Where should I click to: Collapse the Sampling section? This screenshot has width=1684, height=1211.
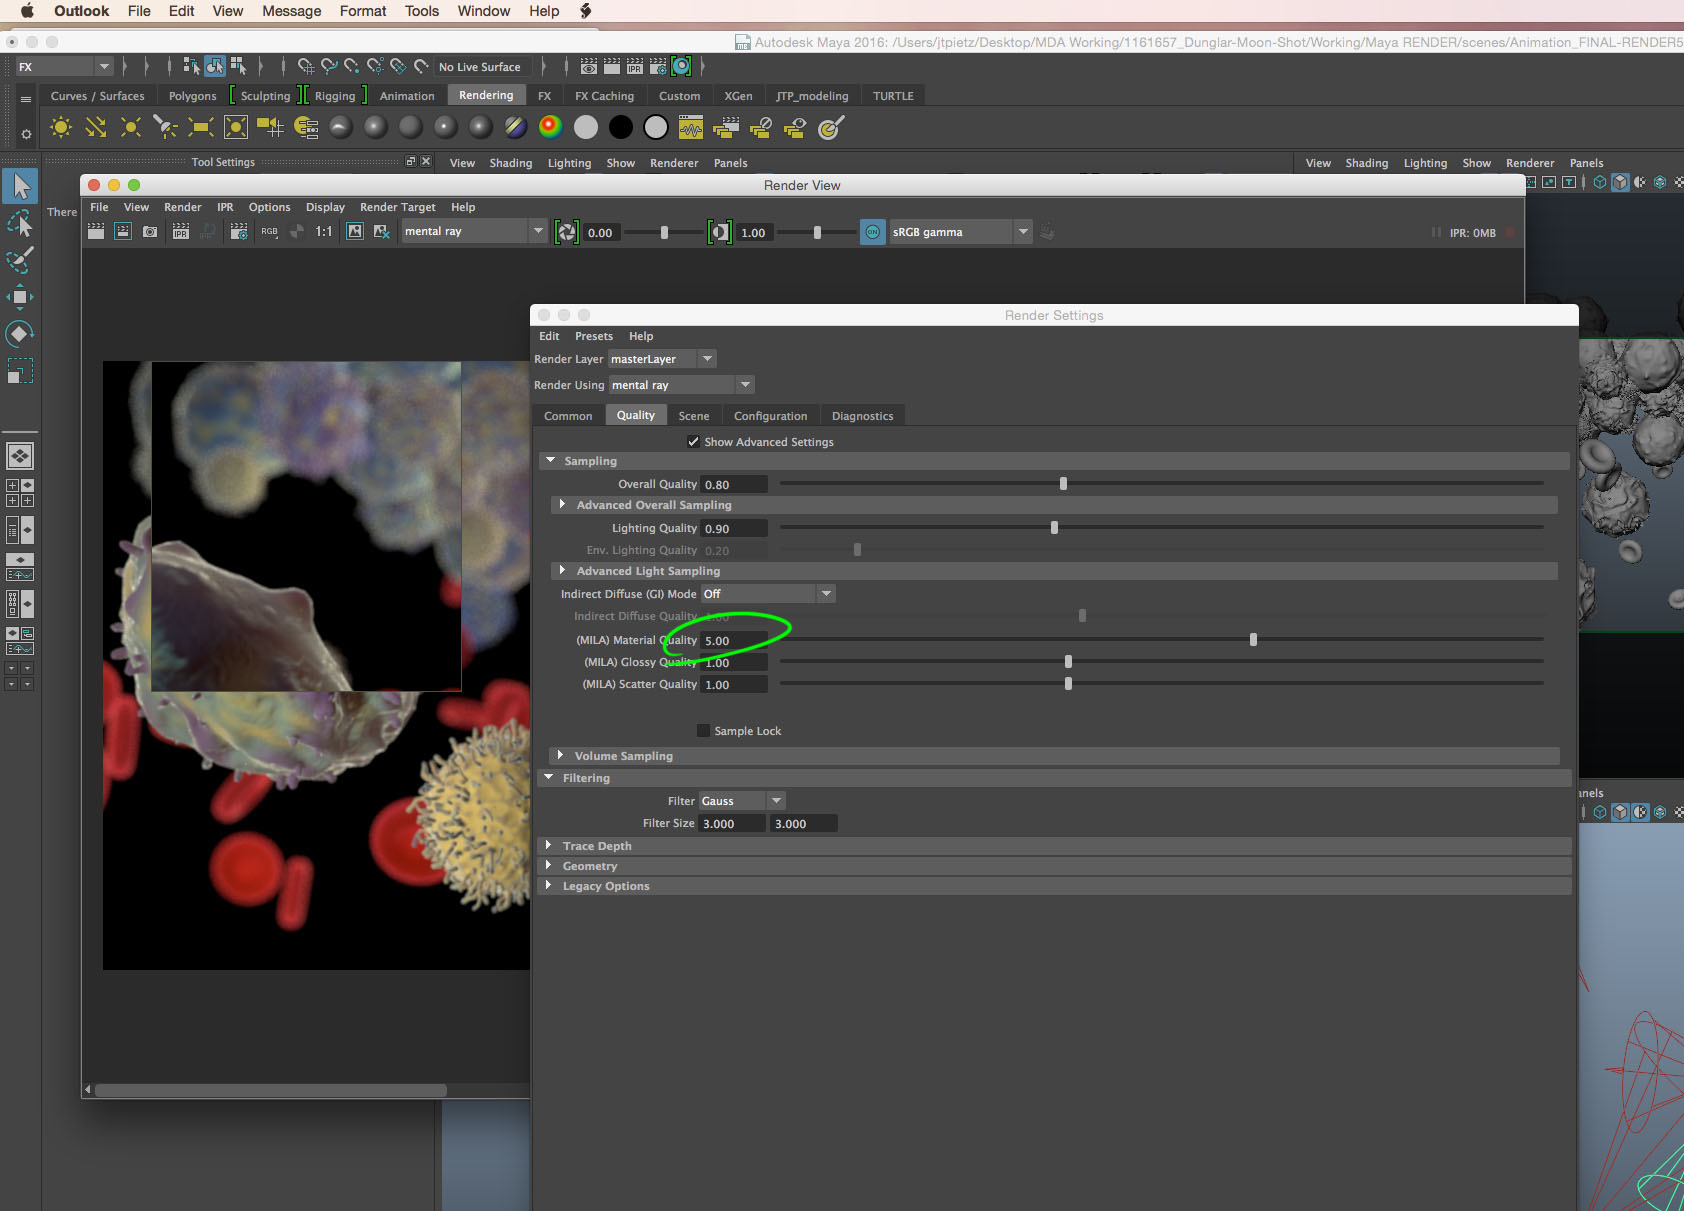coord(551,460)
